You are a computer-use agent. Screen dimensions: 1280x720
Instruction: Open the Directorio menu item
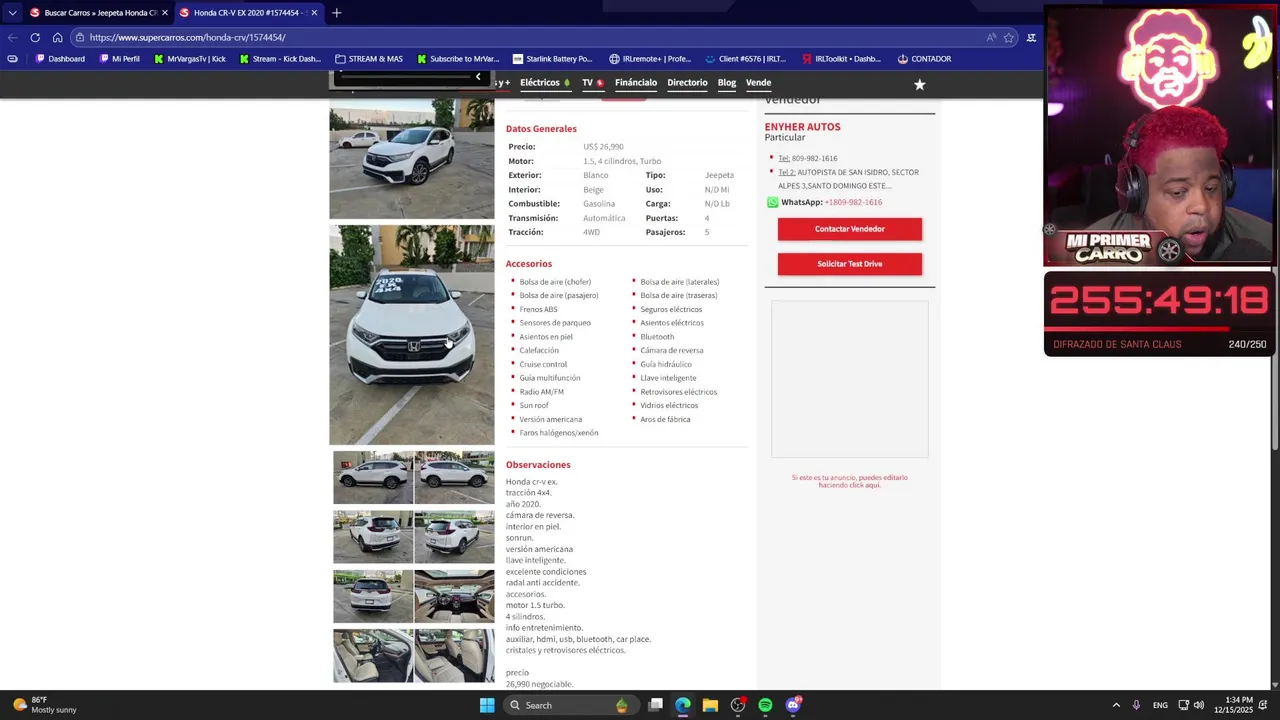coord(687,83)
